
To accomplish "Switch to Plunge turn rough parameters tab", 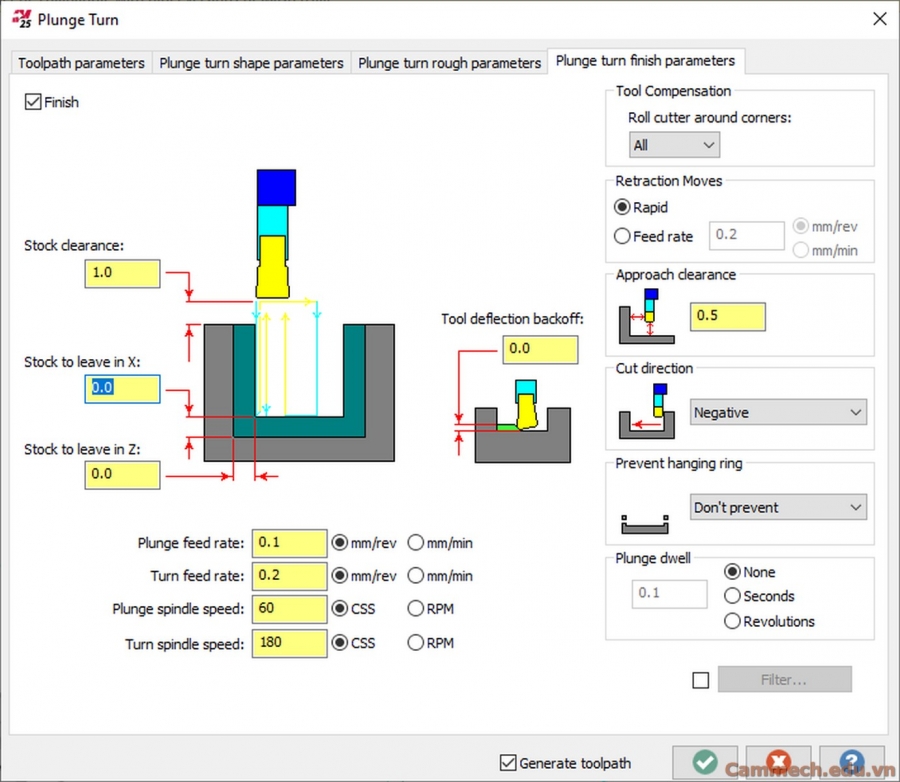I will [449, 63].
